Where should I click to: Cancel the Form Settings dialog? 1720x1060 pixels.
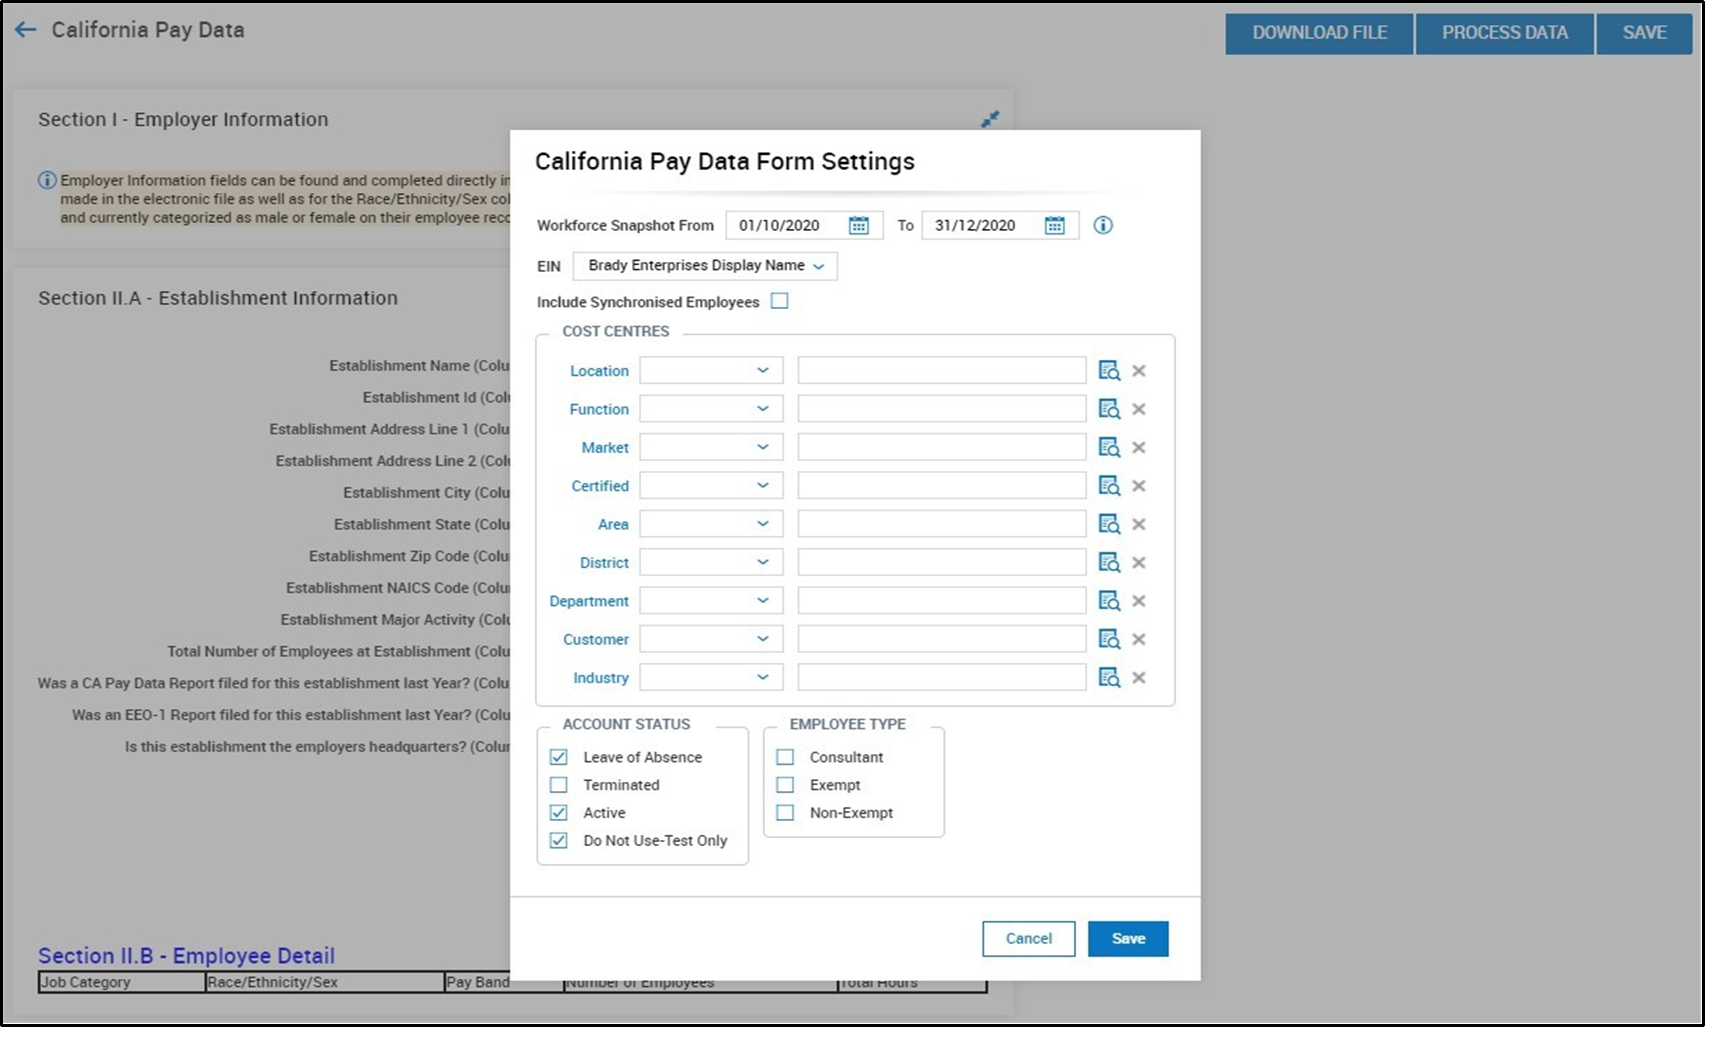tap(1029, 939)
